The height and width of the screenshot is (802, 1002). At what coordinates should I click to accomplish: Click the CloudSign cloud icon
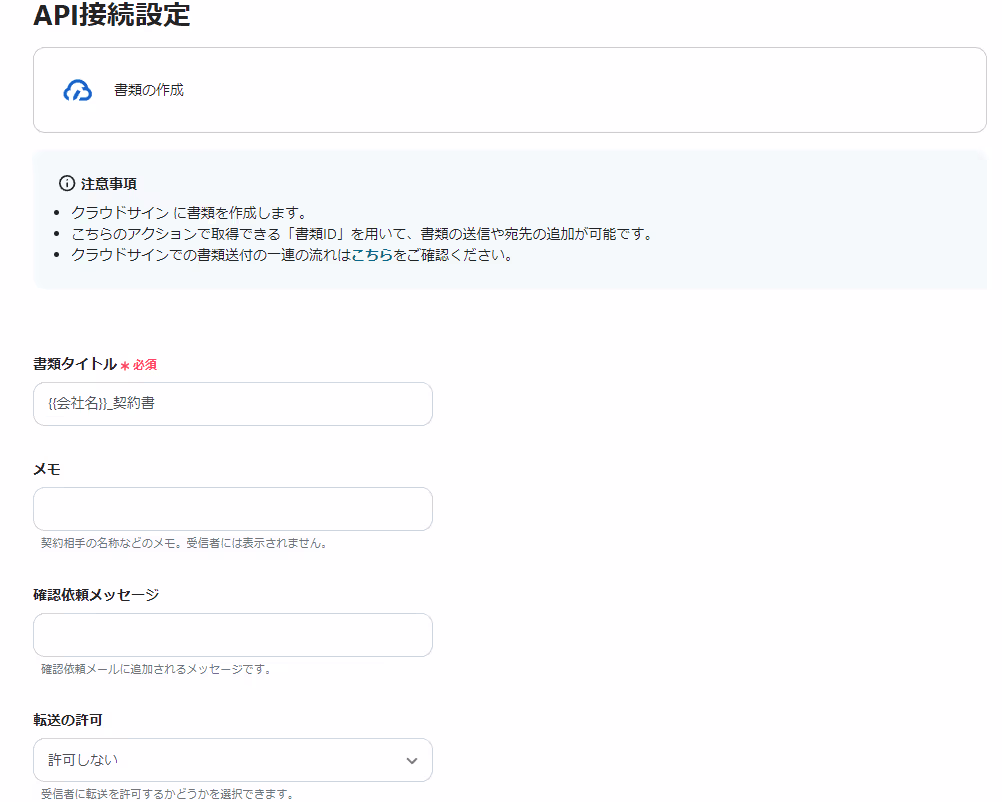(77, 90)
